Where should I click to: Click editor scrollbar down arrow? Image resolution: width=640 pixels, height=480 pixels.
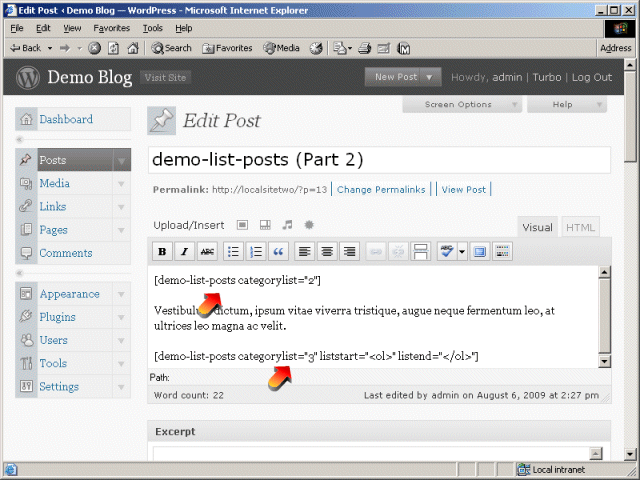click(x=604, y=361)
